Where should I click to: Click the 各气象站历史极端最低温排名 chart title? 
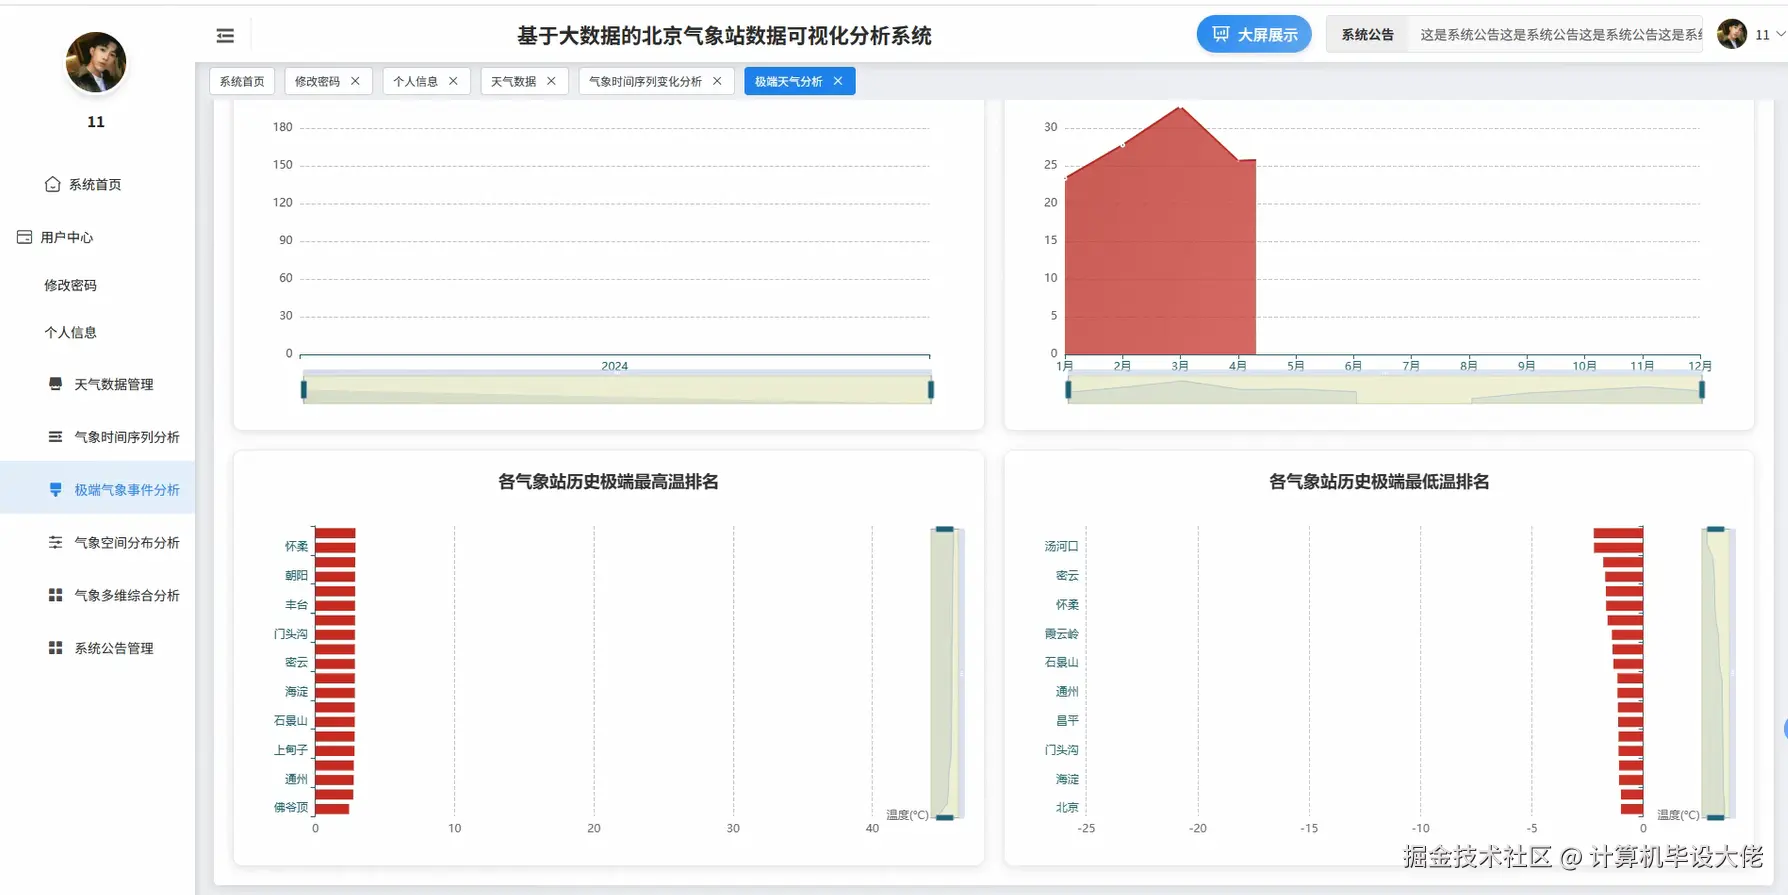pos(1379,482)
